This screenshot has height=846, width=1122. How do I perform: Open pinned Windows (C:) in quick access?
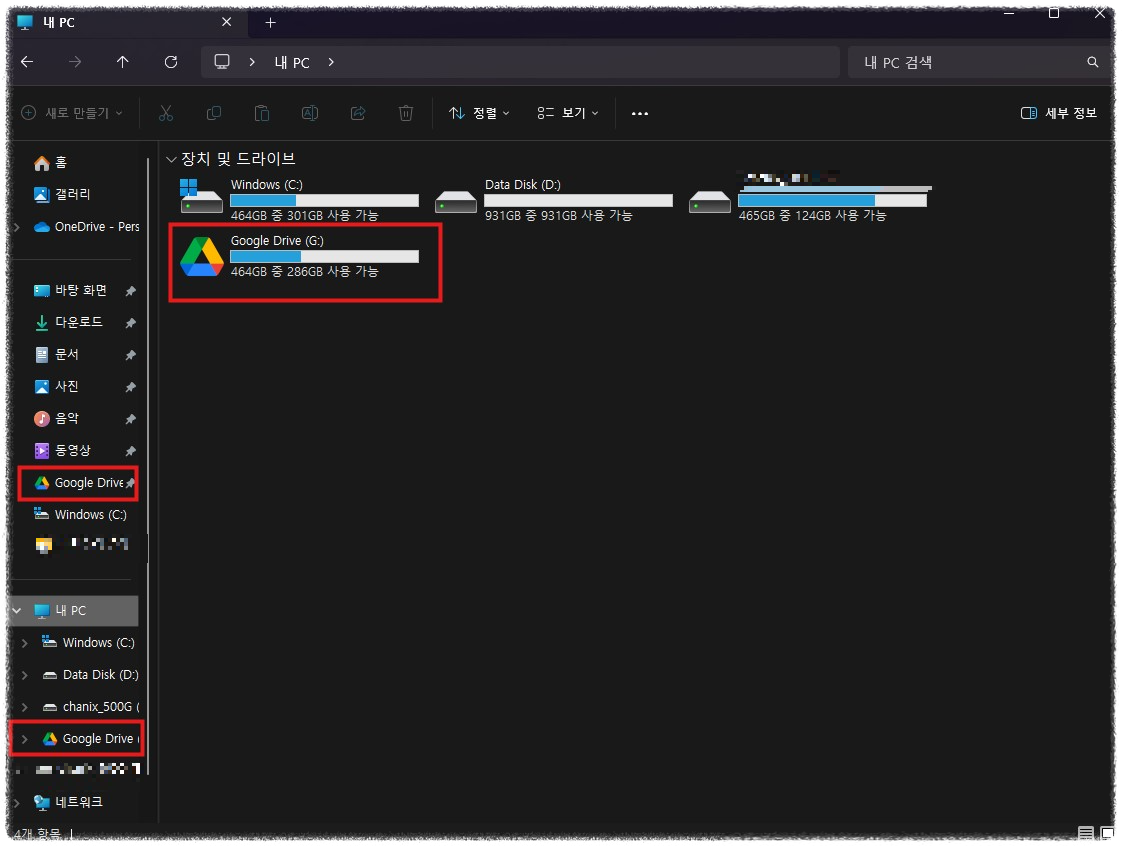(x=80, y=515)
